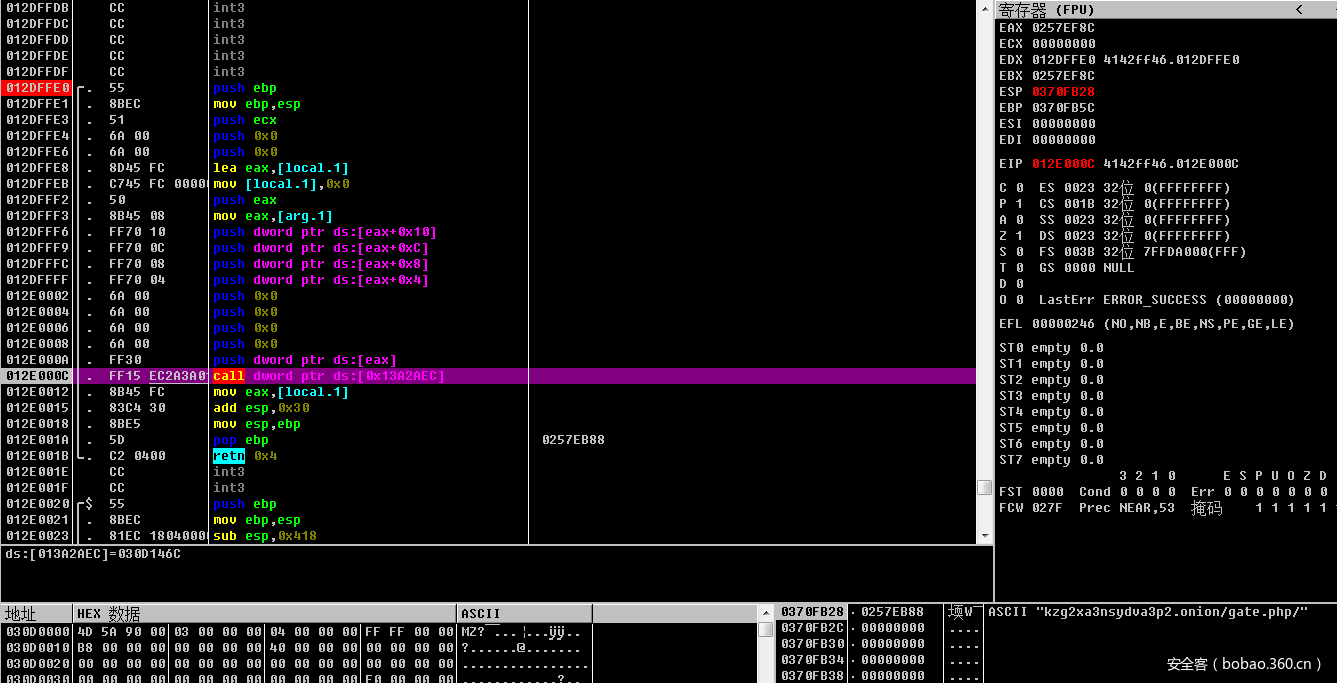Click the stack pane scrollbar up arrow
The height and width of the screenshot is (683, 1337).
(x=766, y=612)
